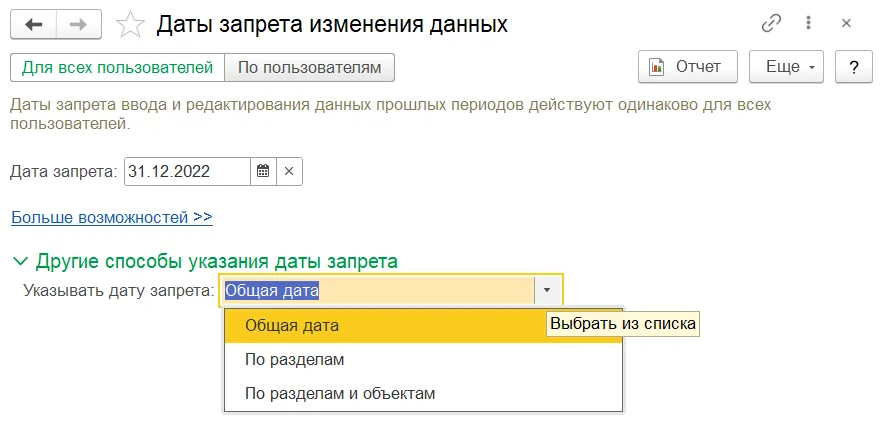The width and height of the screenshot is (880, 421).
Task: Click the Указывать дату запрета label
Action: pos(119,291)
